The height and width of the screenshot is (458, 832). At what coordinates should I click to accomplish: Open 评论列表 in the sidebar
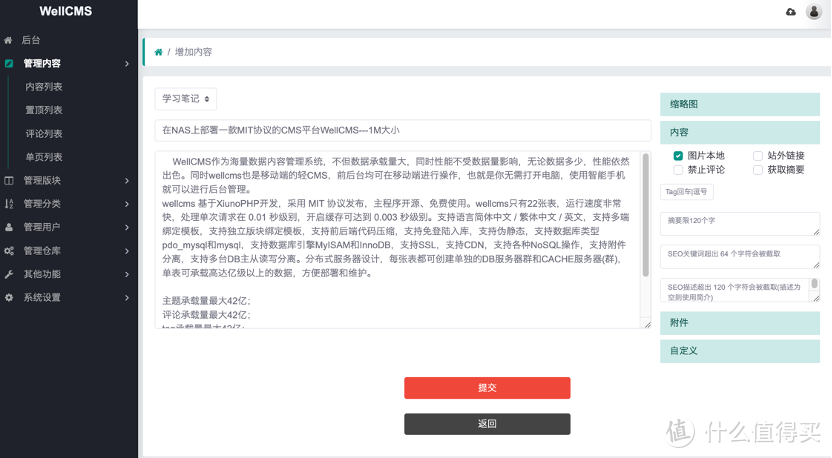coord(44,134)
